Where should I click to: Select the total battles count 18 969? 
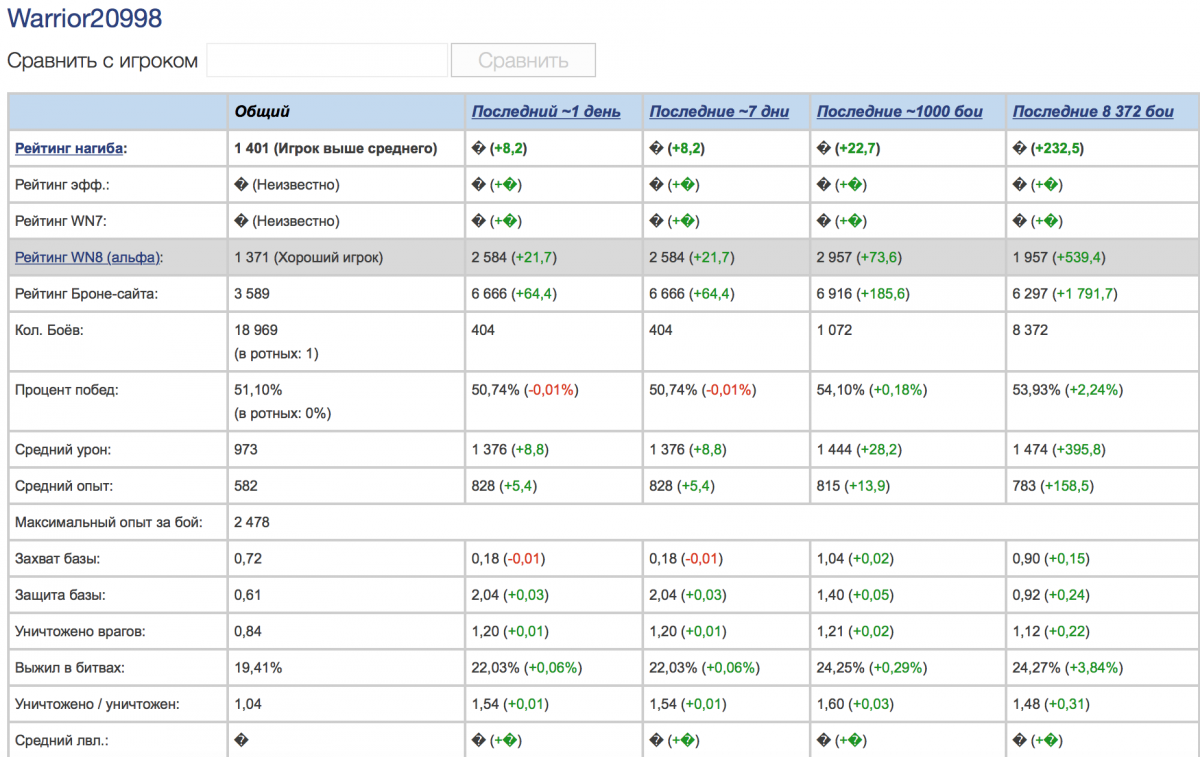click(256, 330)
